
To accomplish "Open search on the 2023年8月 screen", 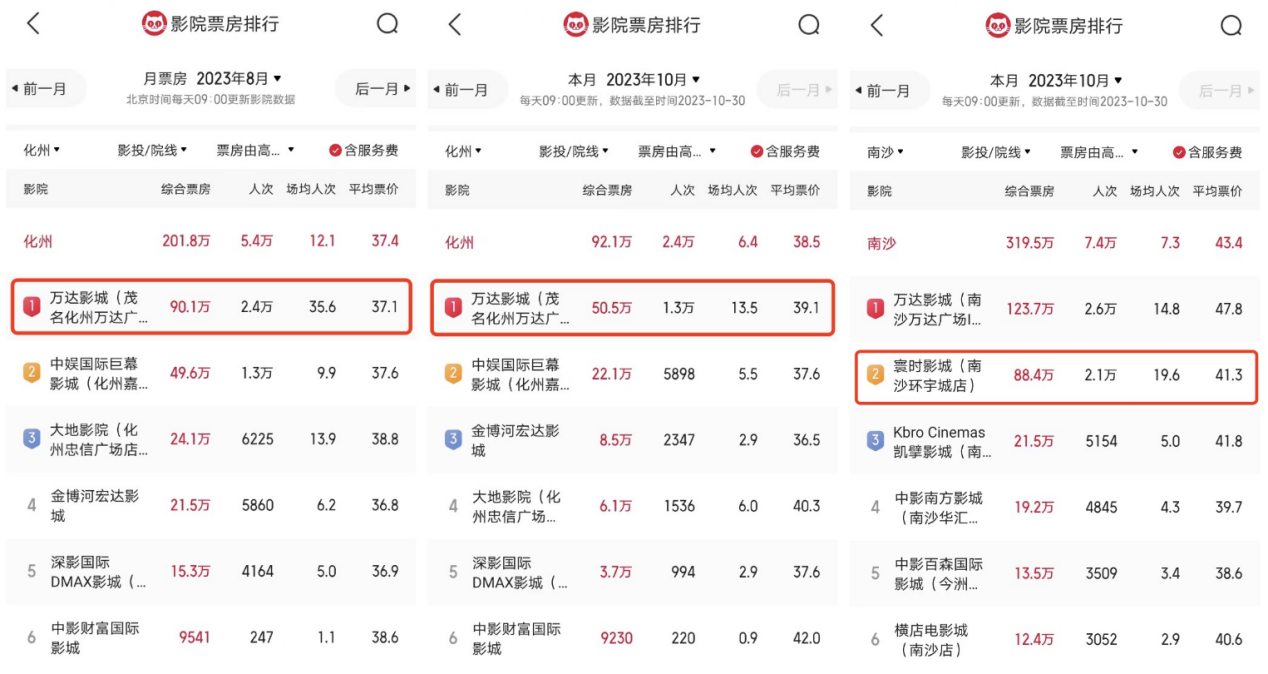I will coord(387,25).
